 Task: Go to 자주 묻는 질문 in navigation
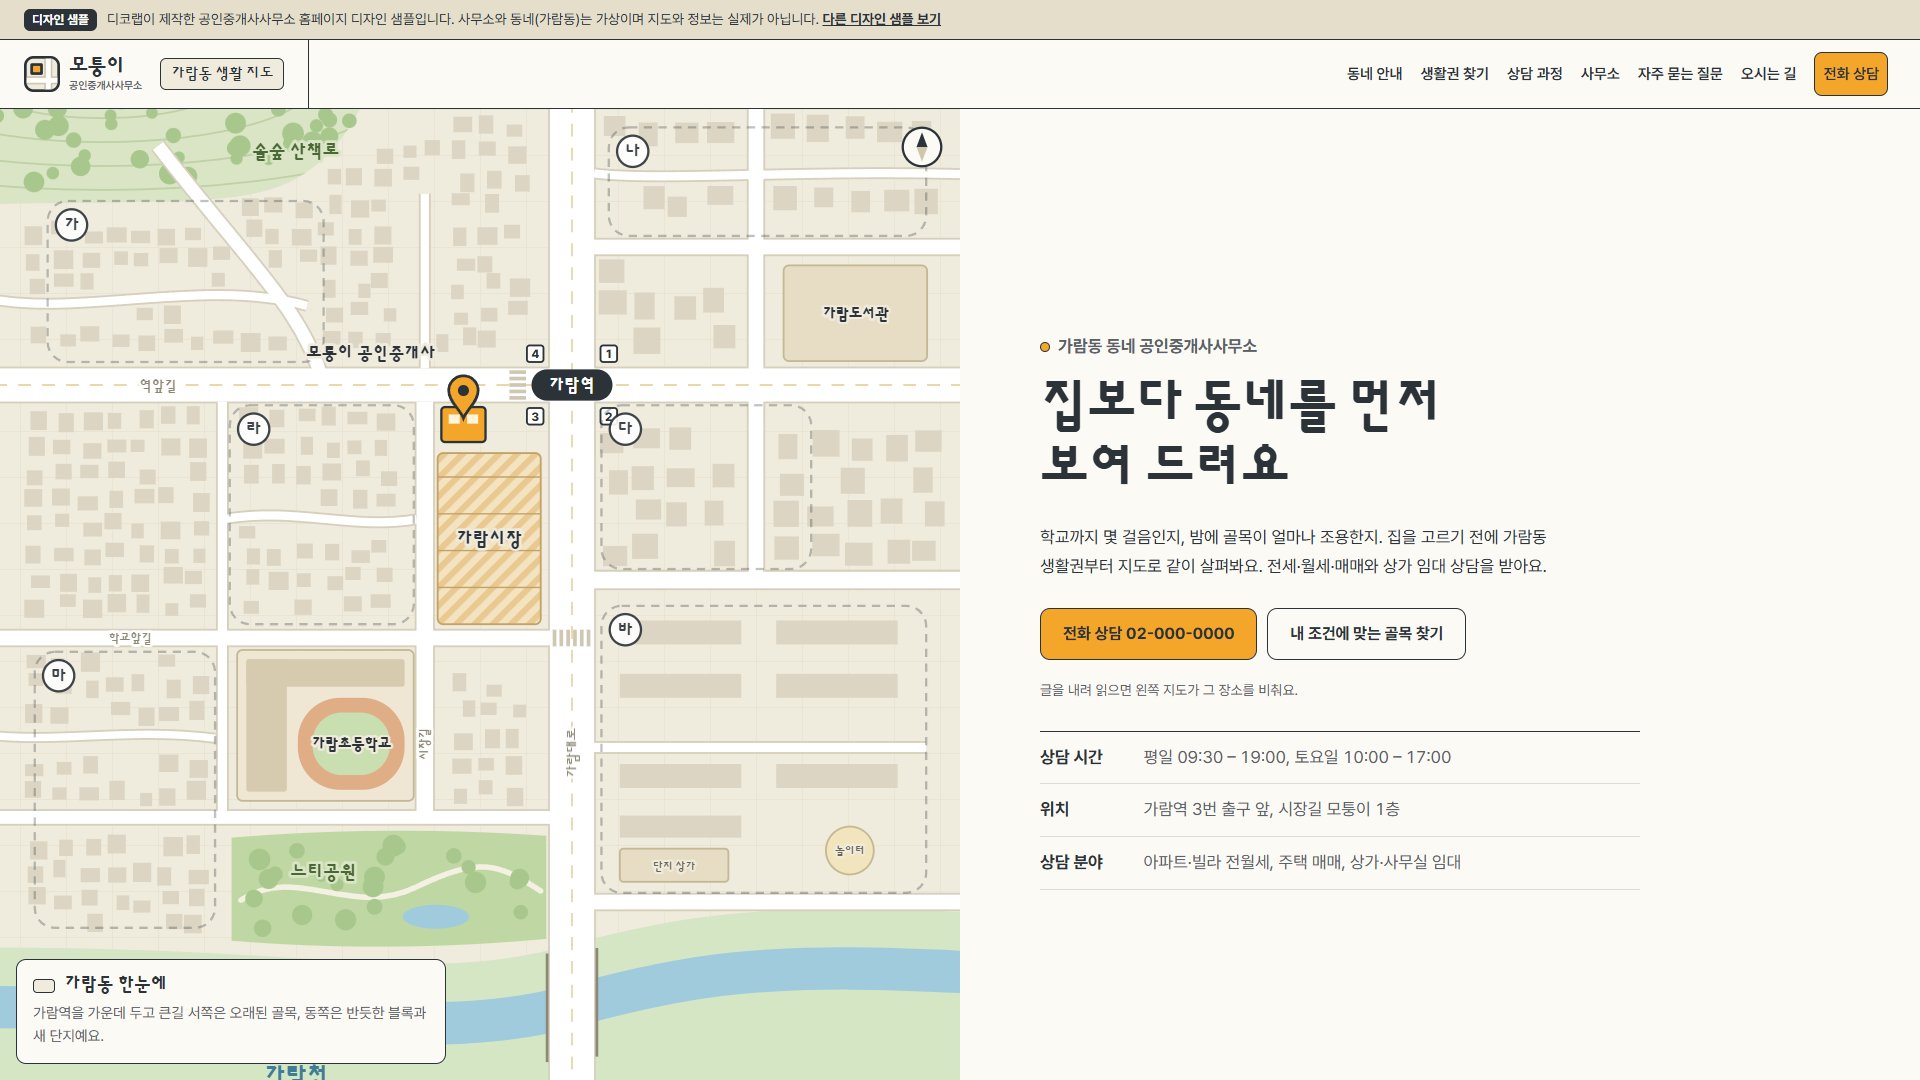click(1680, 74)
